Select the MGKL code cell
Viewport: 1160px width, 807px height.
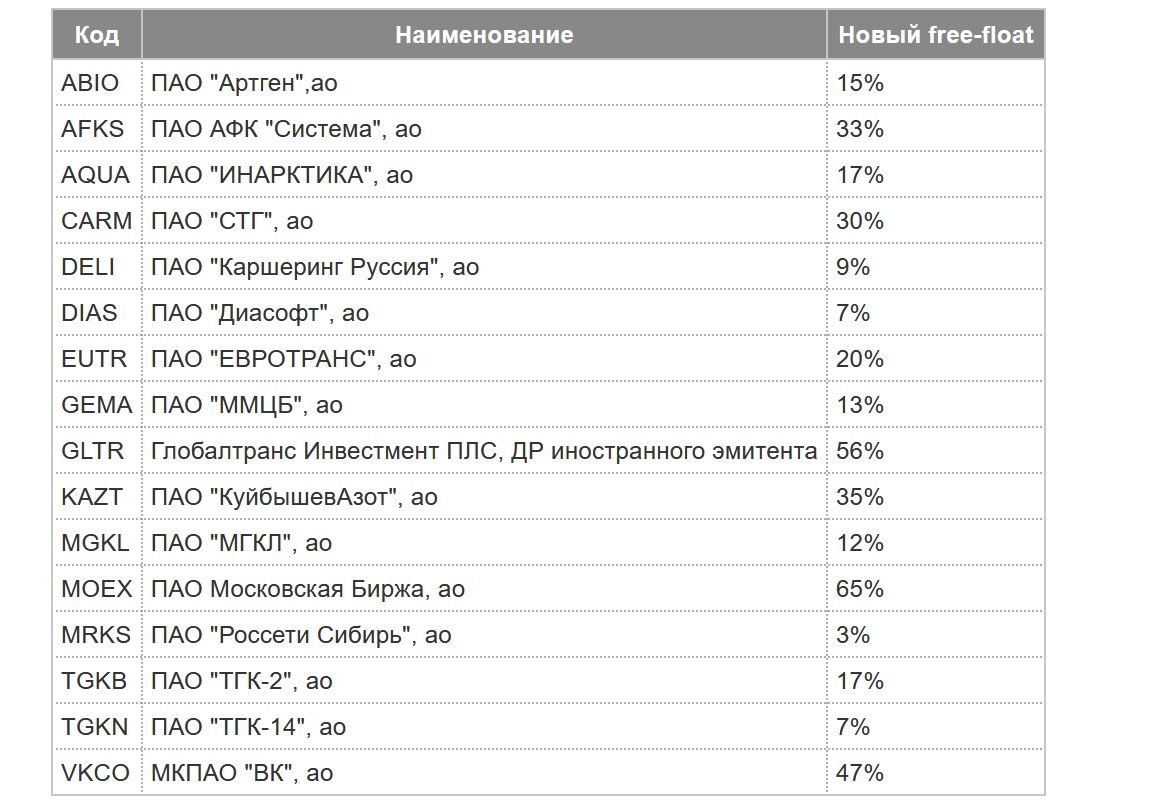coord(95,543)
